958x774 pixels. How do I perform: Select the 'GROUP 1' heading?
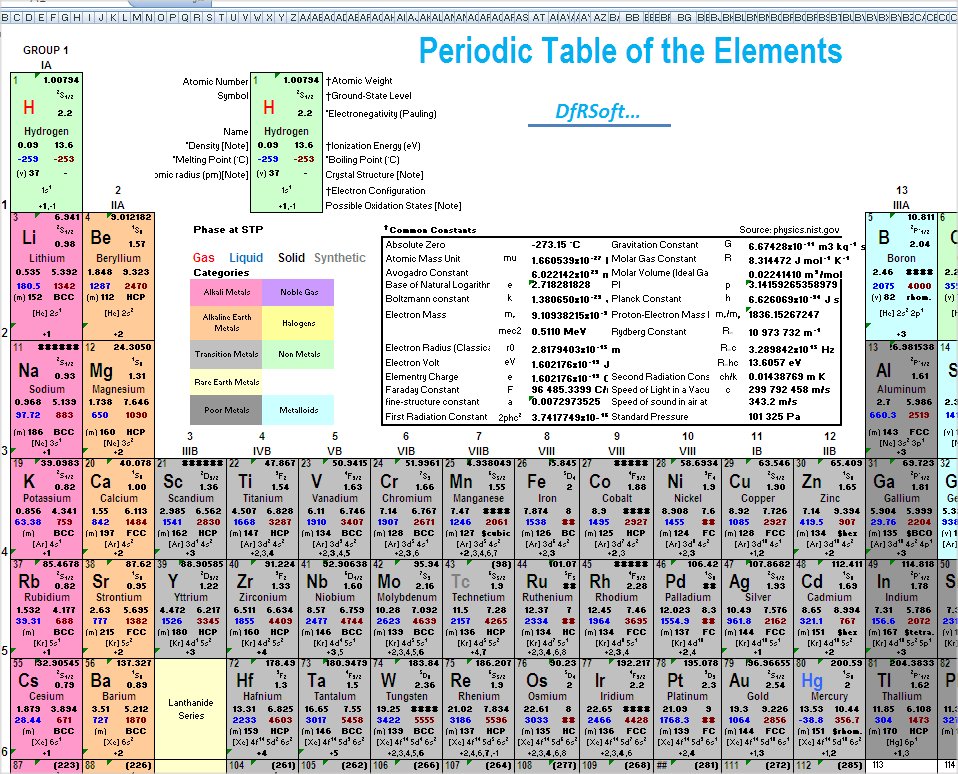coord(46,50)
